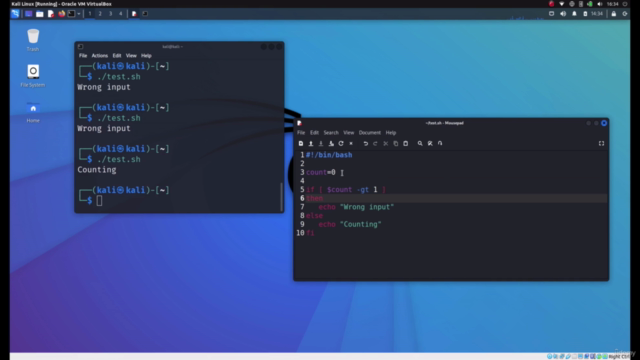The width and height of the screenshot is (640, 360).
Task: Click the Undo icon in Mousepad toolbar
Action: click(x=366, y=143)
